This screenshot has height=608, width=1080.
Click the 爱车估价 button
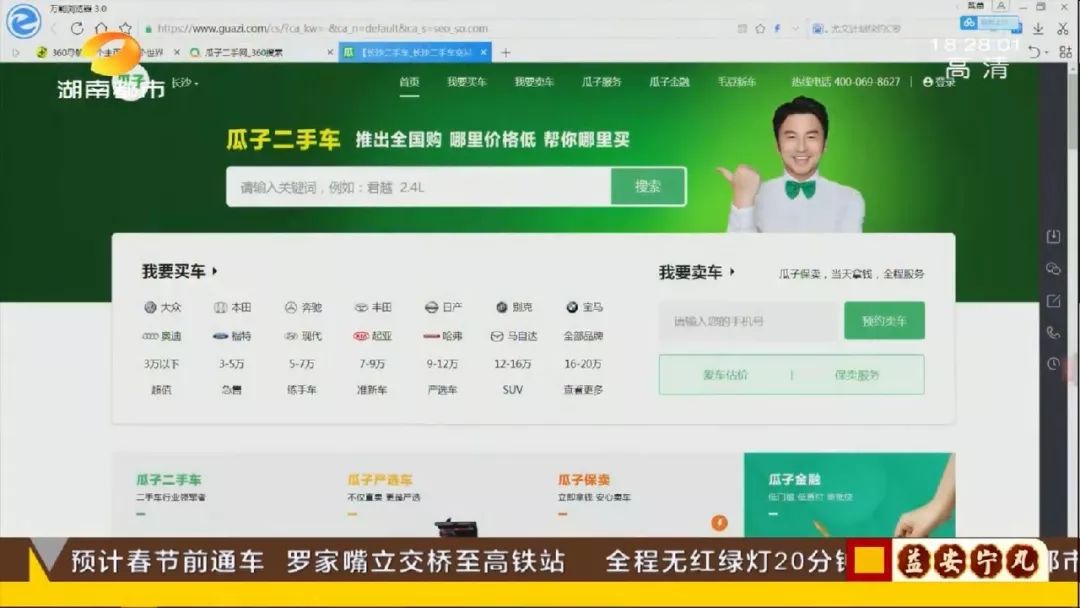[x=725, y=375]
